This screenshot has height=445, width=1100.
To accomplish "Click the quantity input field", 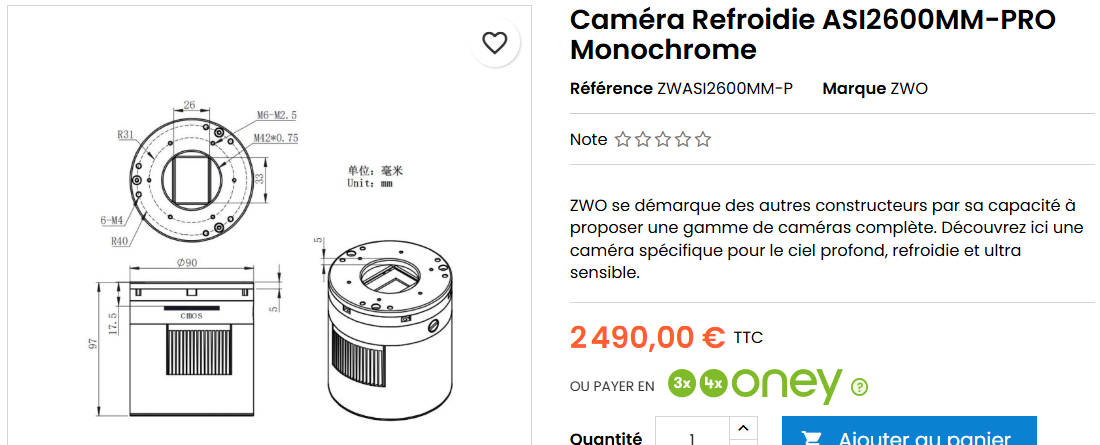I will pos(692,437).
